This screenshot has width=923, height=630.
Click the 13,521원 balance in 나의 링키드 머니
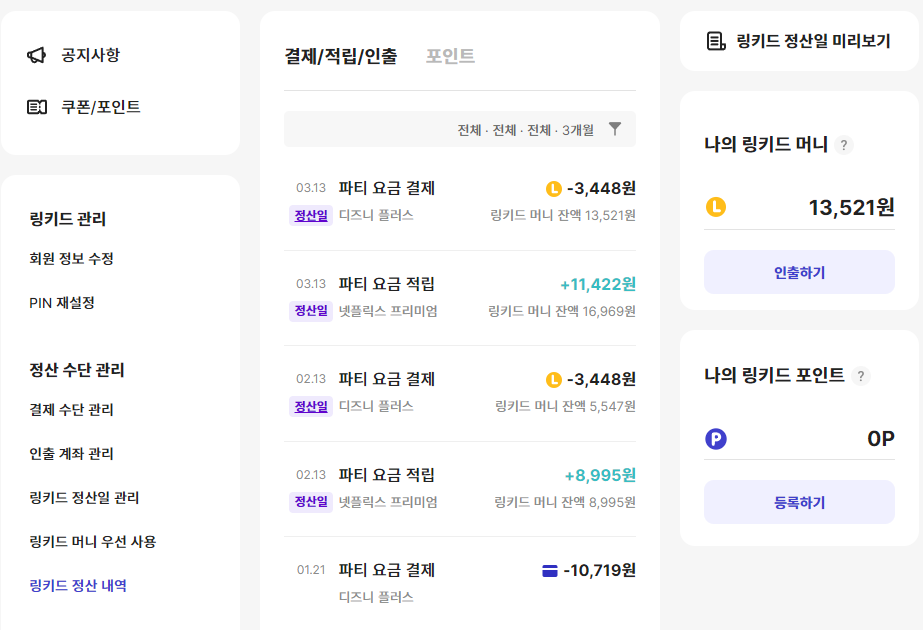tap(851, 207)
